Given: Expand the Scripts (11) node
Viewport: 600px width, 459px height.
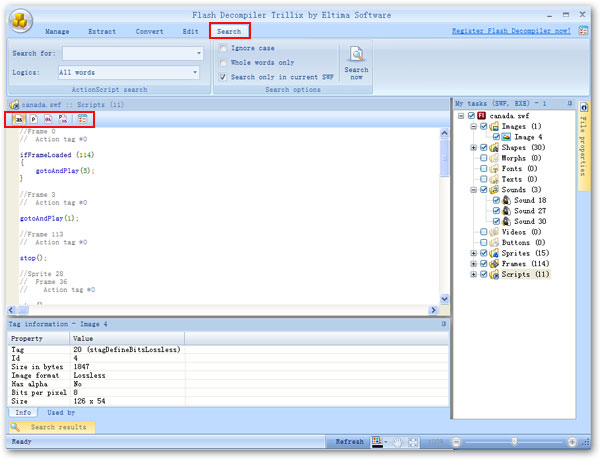Looking at the screenshot, I should [474, 274].
